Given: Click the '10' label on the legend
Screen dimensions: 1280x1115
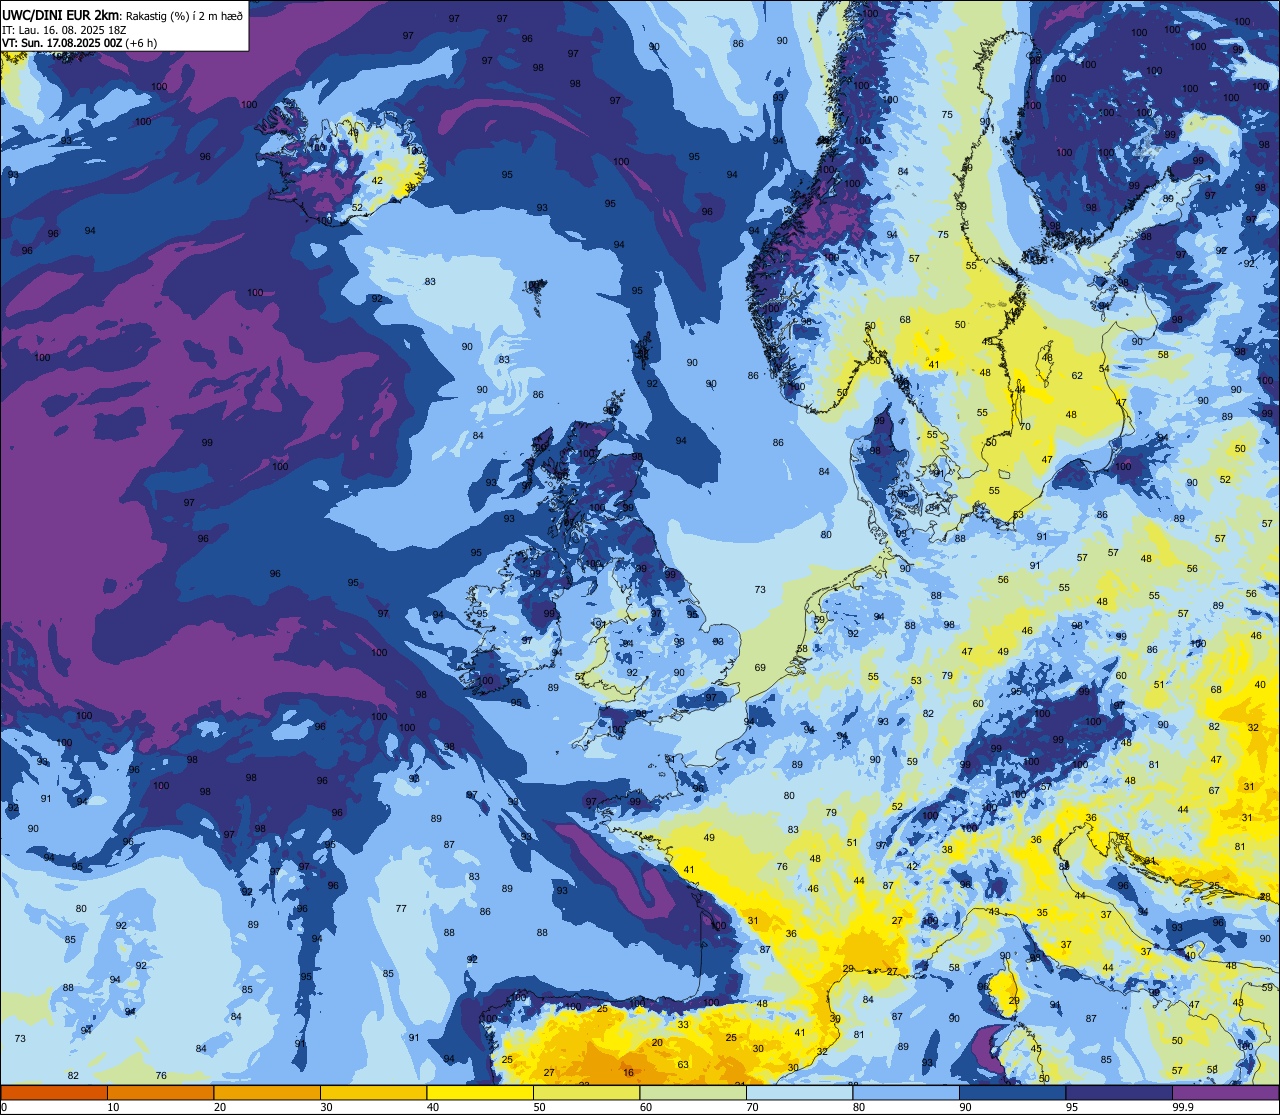Looking at the screenshot, I should point(113,1107).
